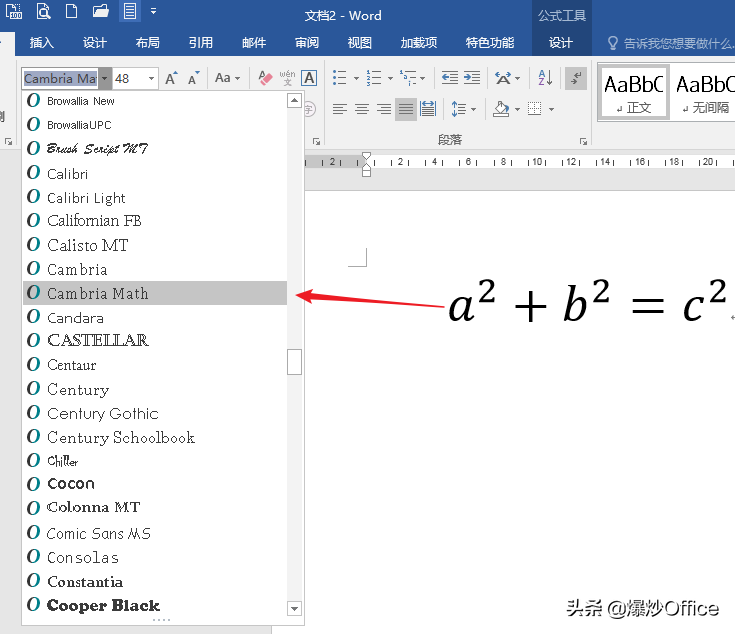The width and height of the screenshot is (735, 634).
Task: Open Font dialog launcher
Action: pos(316,141)
